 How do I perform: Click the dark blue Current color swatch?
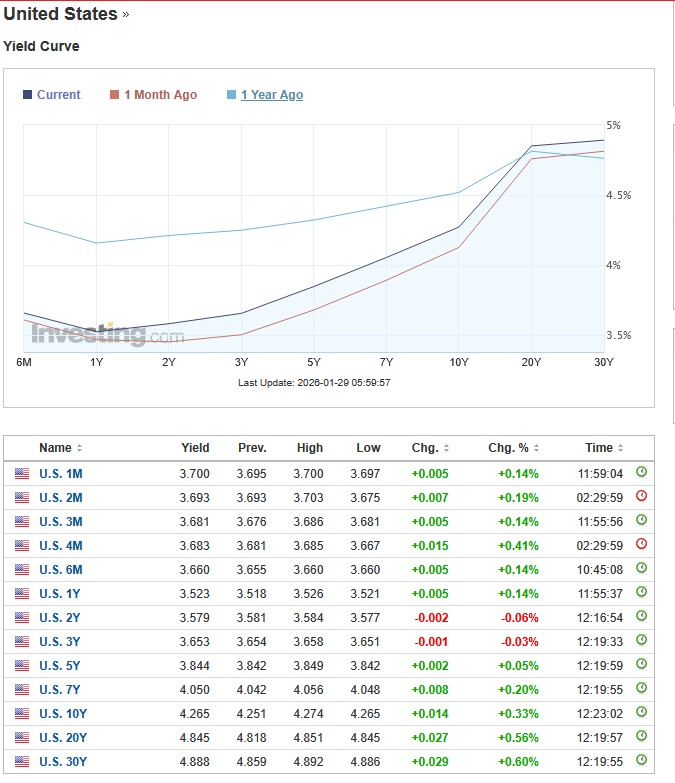point(27,95)
